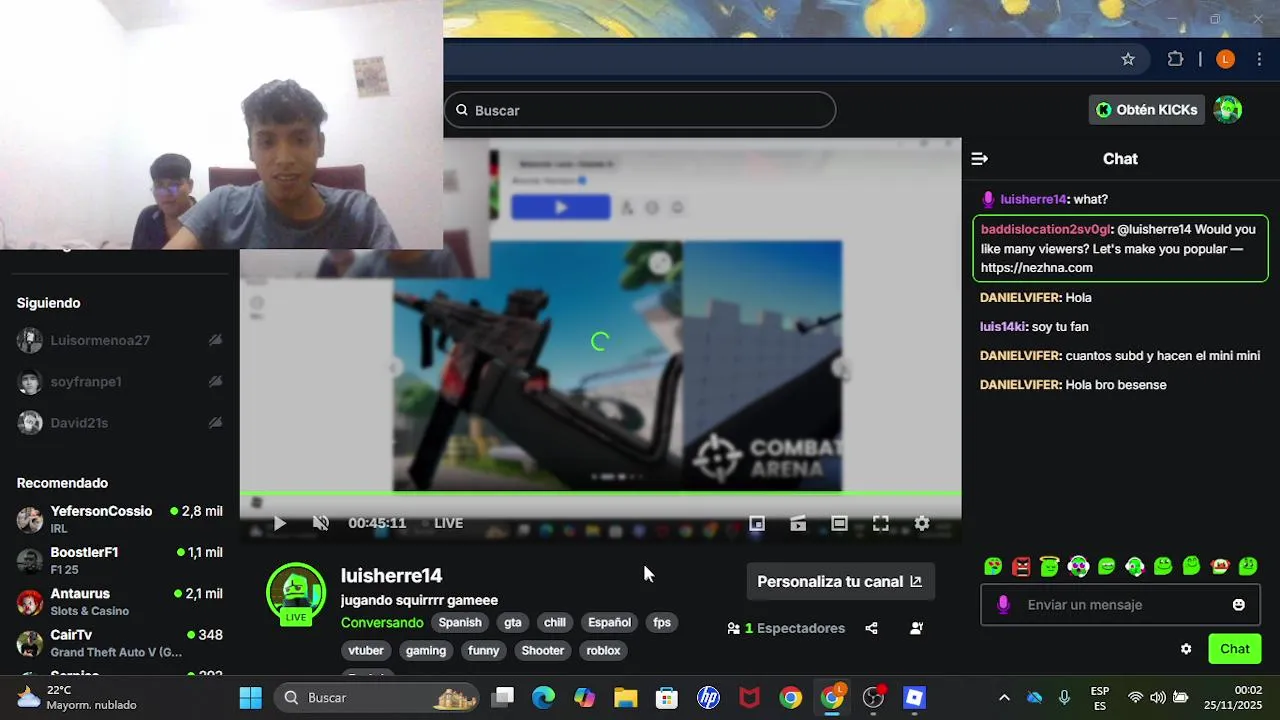The image size is (1280, 720).
Task: Insert the red-haired crying emote
Action: [1220, 566]
